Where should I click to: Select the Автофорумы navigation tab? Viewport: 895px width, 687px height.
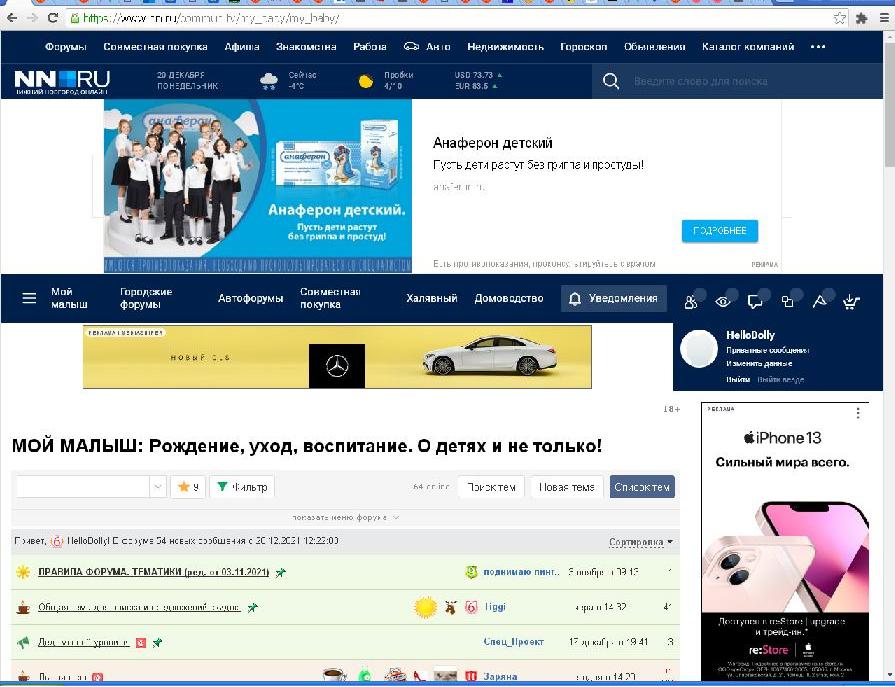click(251, 298)
